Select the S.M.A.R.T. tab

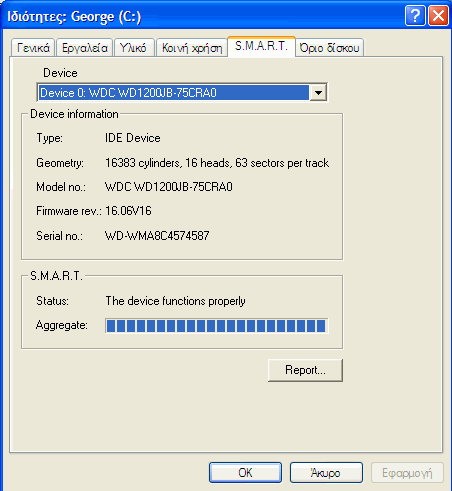pyautogui.click(x=261, y=46)
